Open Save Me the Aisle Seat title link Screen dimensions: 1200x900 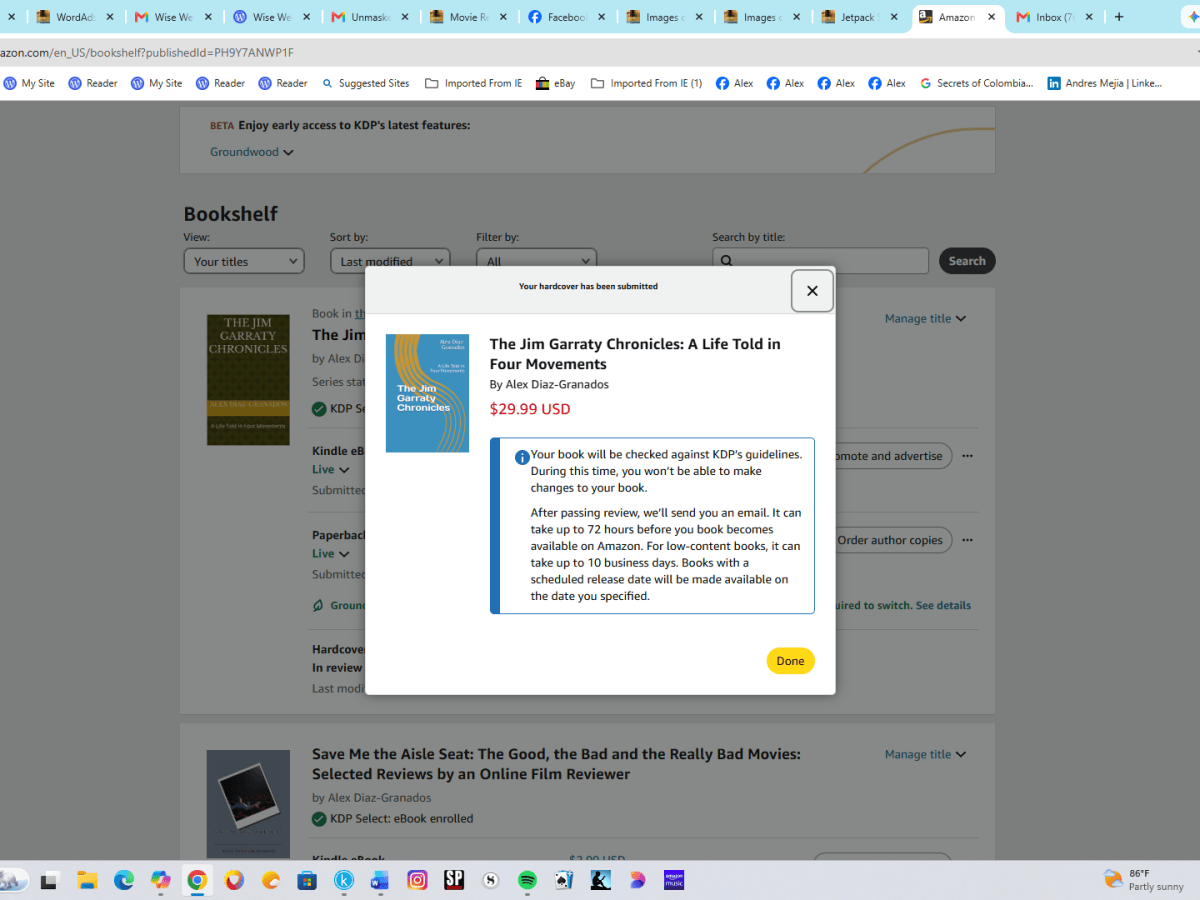tap(556, 764)
